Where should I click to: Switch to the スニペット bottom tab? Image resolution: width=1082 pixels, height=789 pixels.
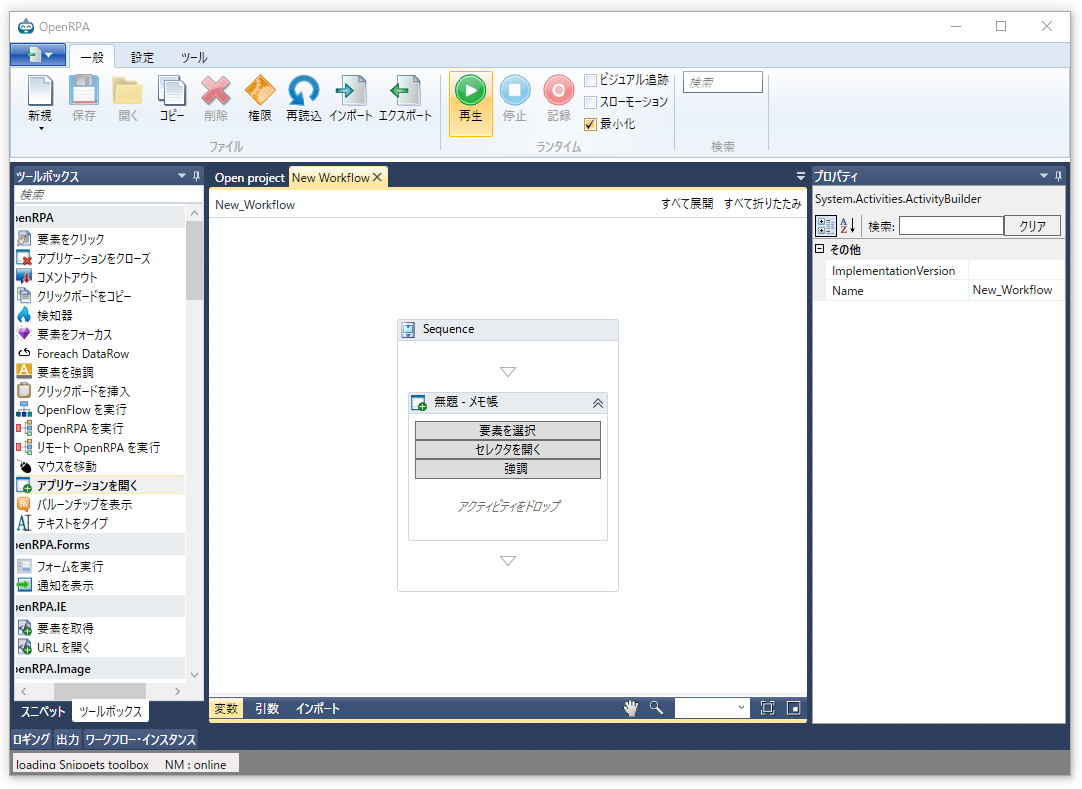point(43,712)
